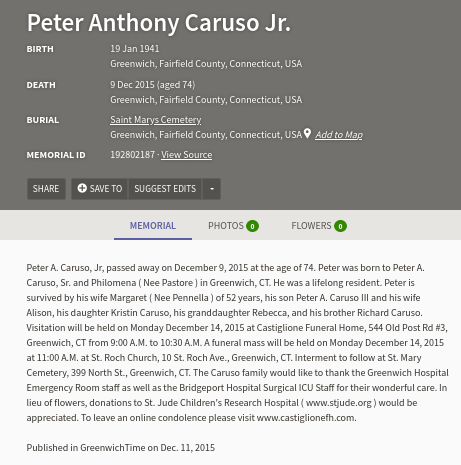Screen dimensions: 461x465
Task: Click the Suggest Edits button
Action: click(165, 189)
